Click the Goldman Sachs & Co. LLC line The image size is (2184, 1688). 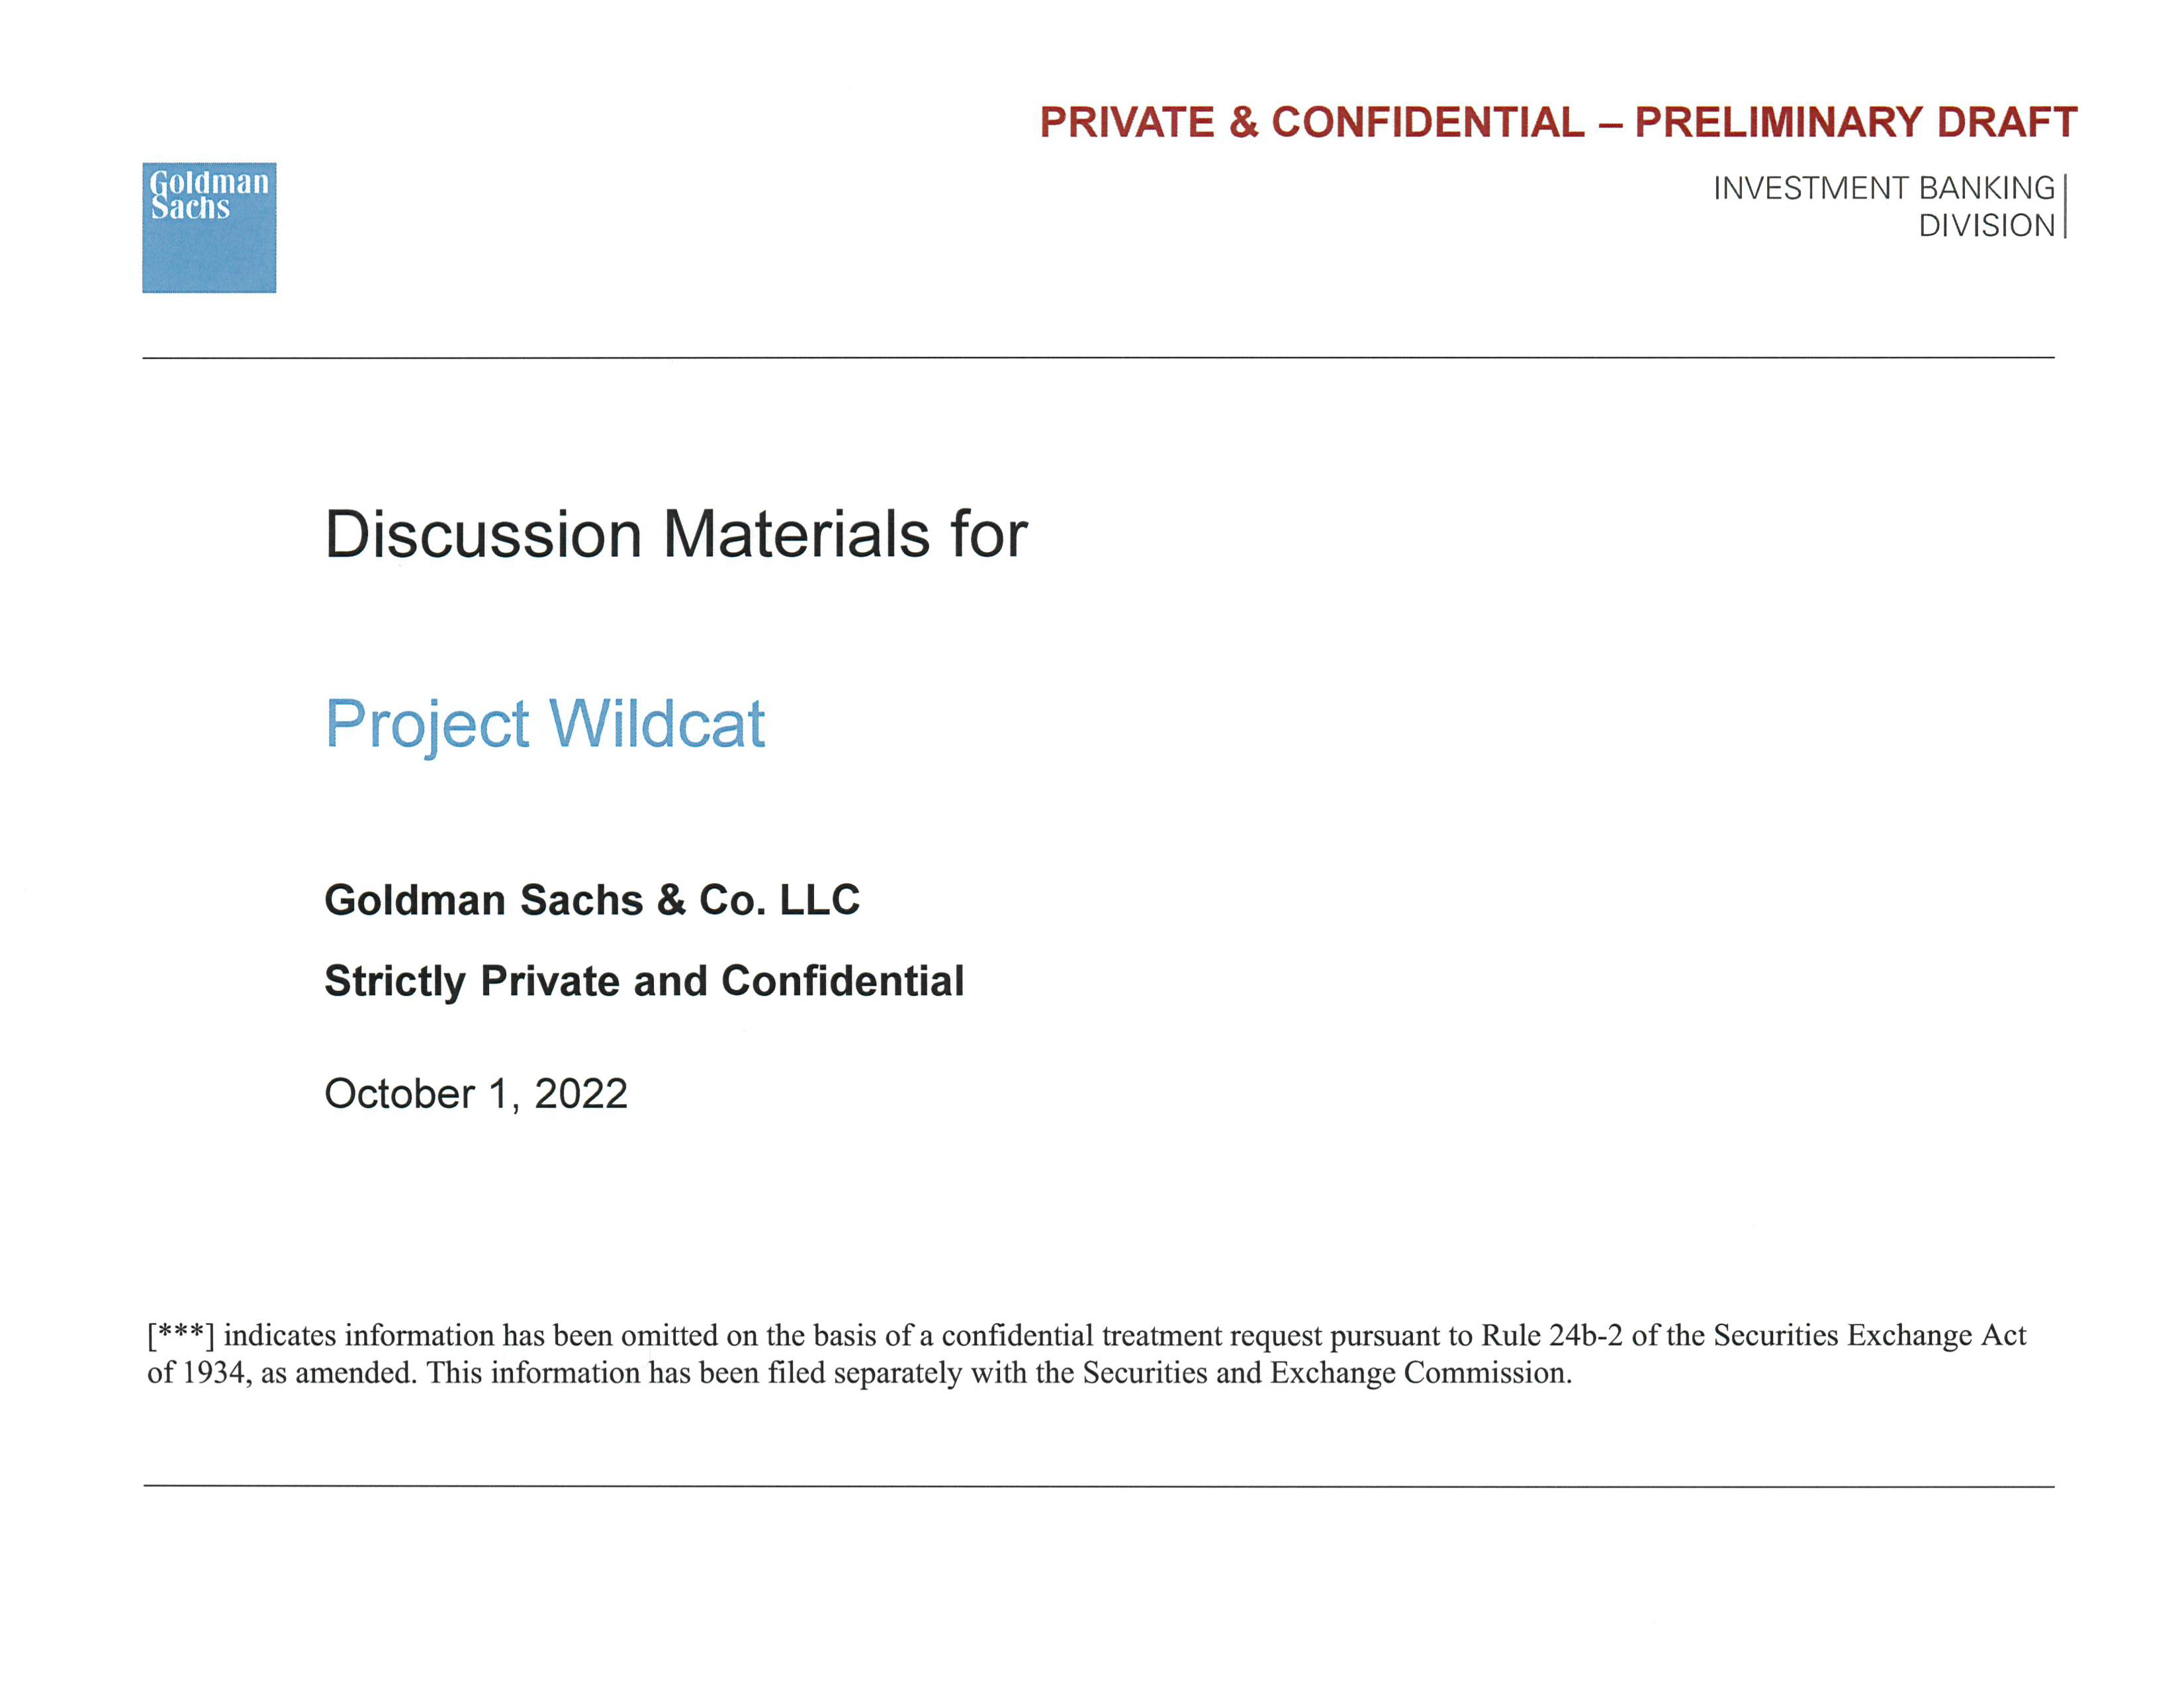[x=592, y=900]
